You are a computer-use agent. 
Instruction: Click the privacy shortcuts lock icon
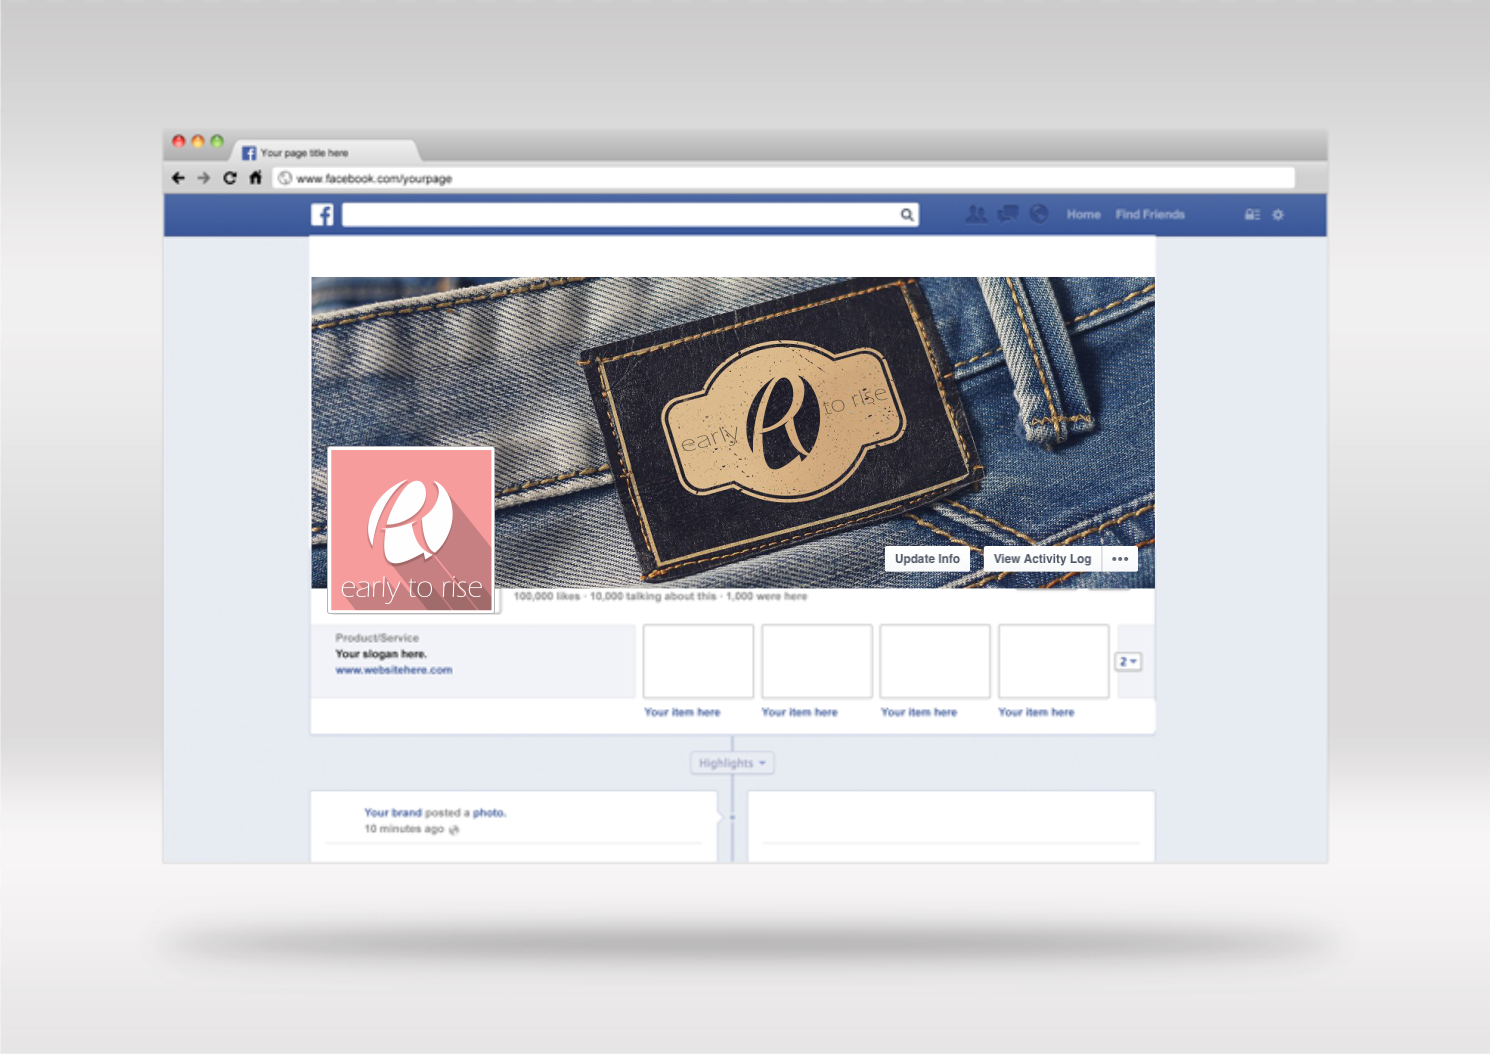1252,215
